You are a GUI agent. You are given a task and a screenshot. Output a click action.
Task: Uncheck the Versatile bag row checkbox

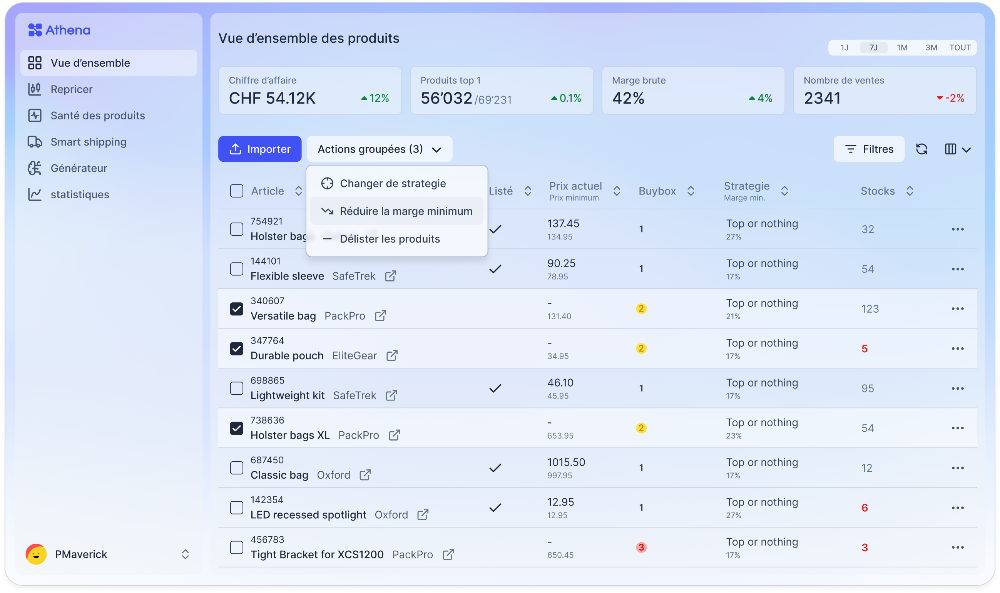pos(237,309)
